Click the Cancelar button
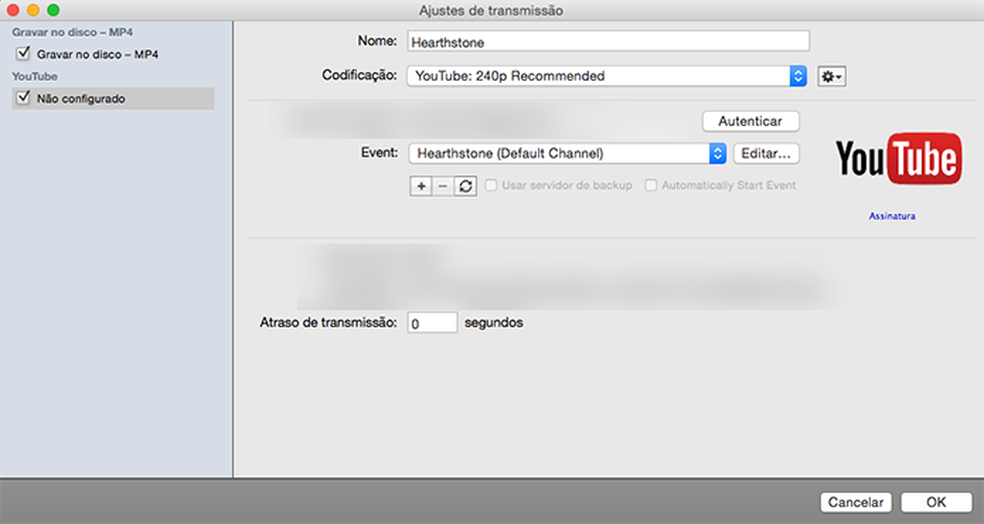Screen dimensions: 984x524 [855, 502]
